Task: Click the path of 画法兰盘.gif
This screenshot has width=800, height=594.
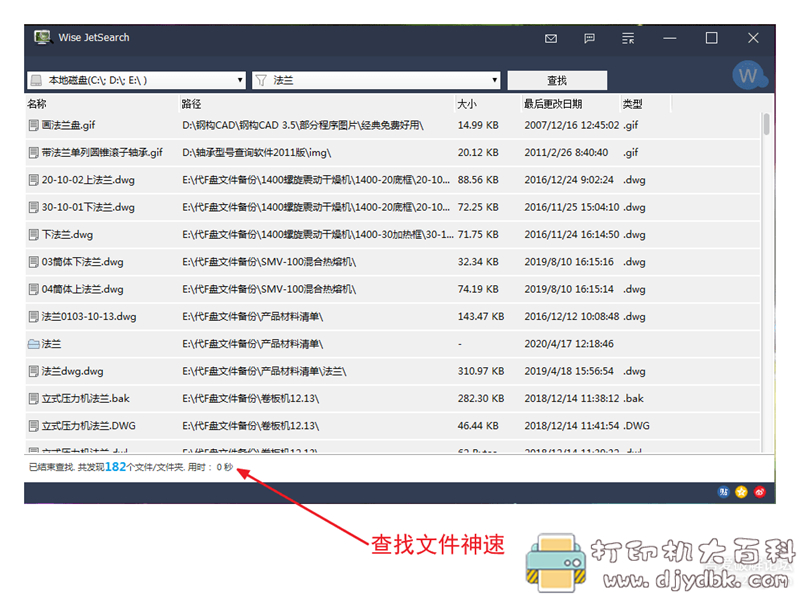Action: click(303, 125)
